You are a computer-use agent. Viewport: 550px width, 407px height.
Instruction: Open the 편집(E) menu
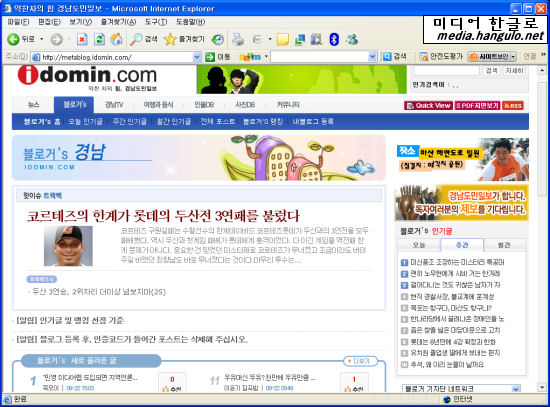[49, 22]
